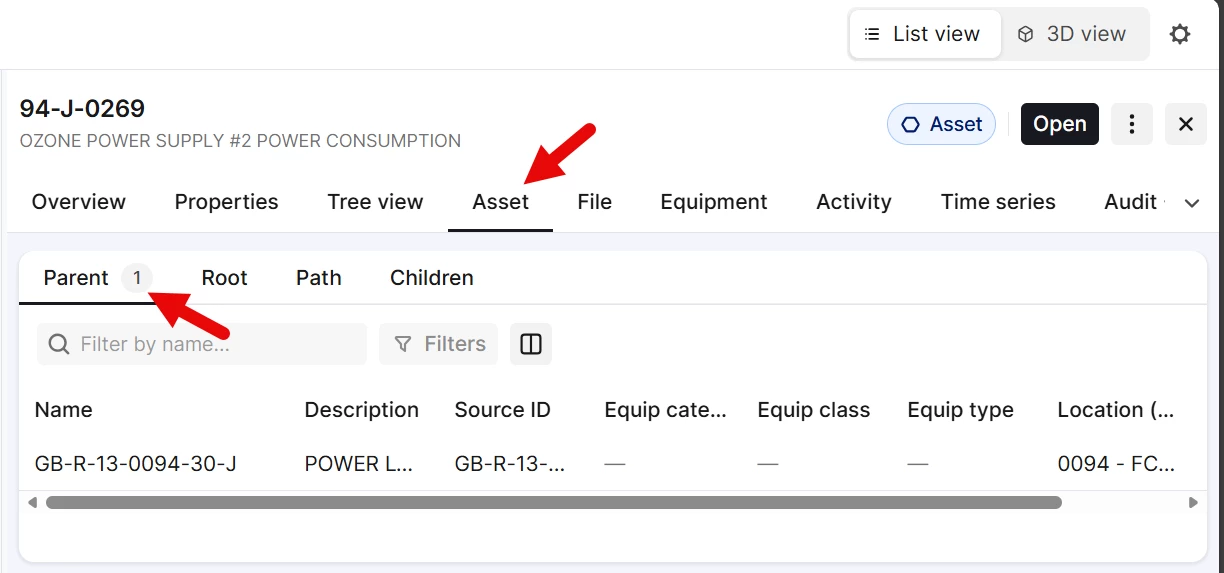Click the search magnifier icon
This screenshot has height=573, width=1224.
(x=60, y=344)
